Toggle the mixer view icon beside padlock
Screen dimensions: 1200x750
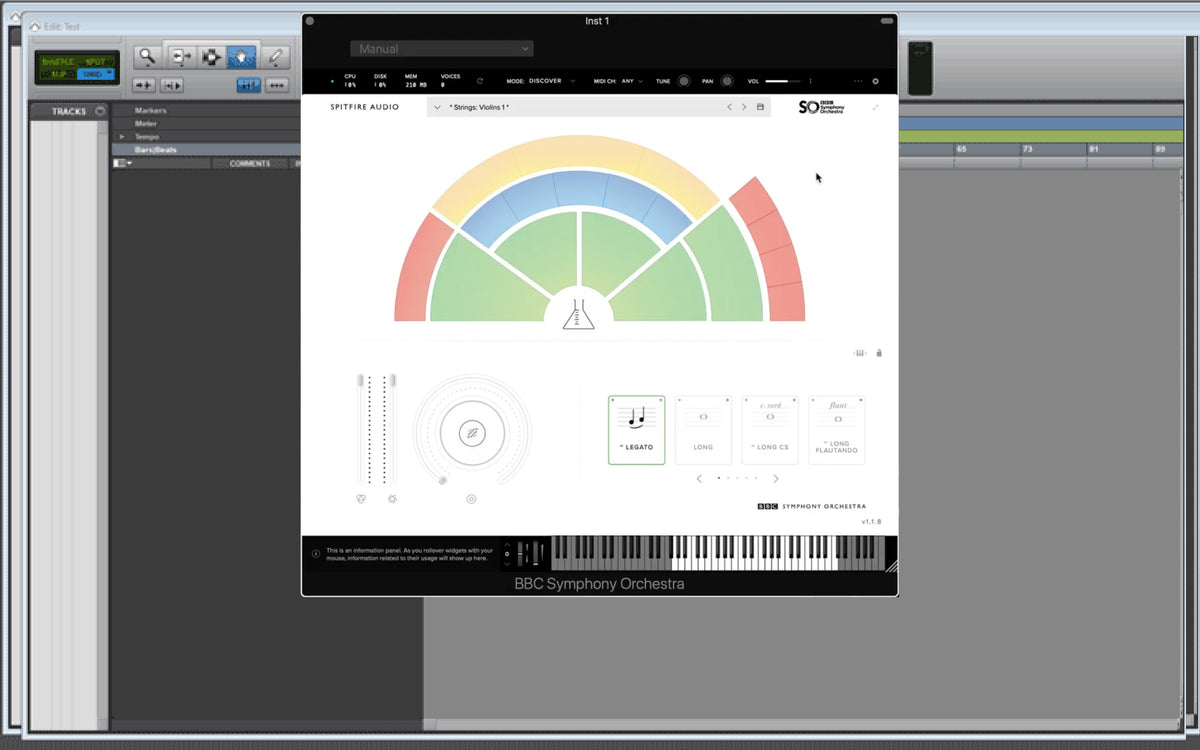[x=859, y=353]
